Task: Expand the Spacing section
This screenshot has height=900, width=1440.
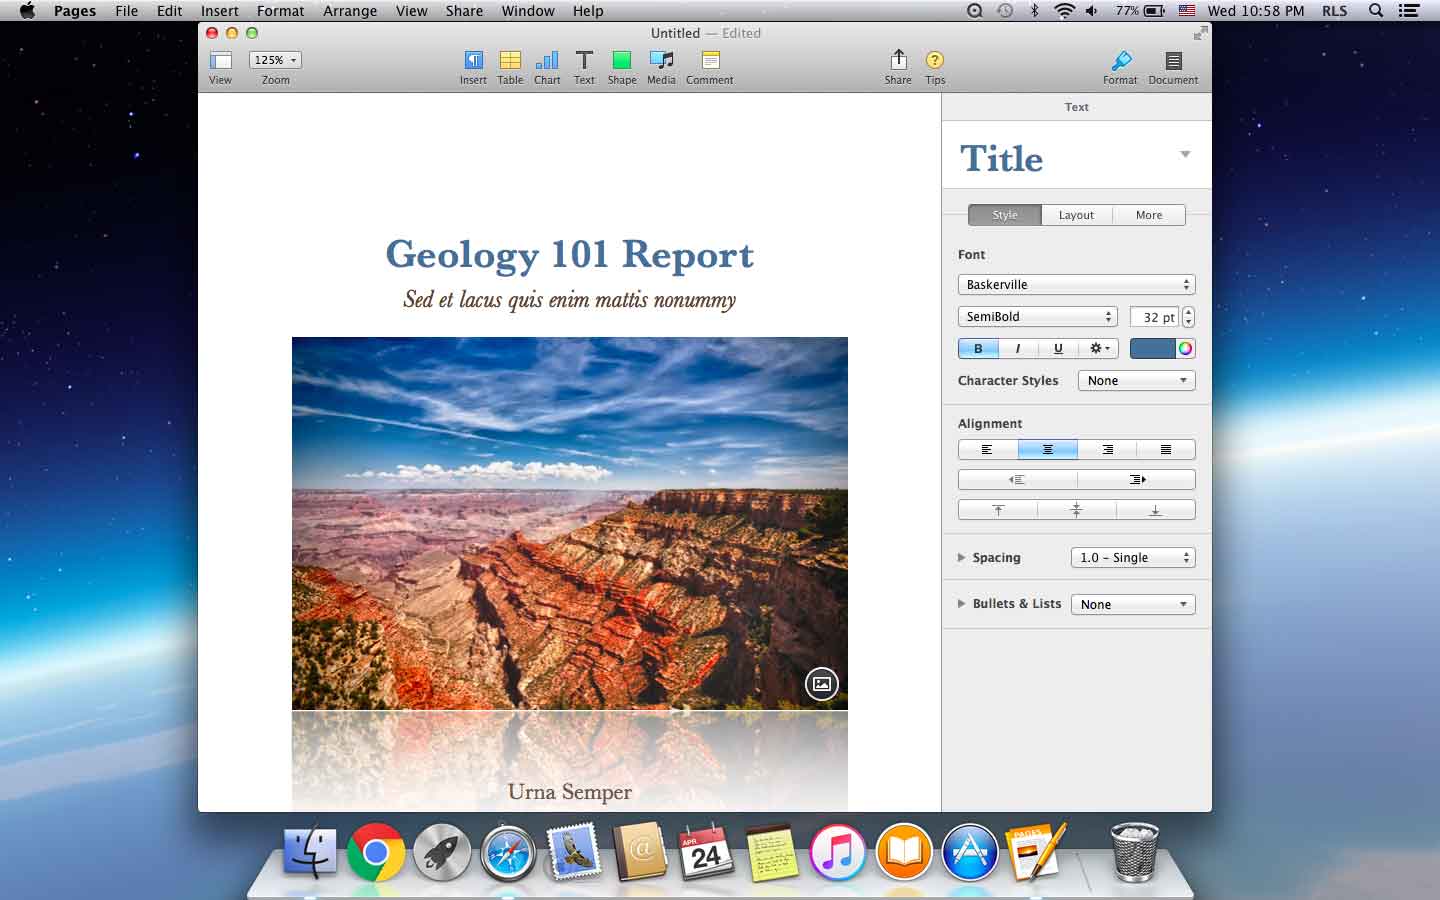Action: pos(962,558)
